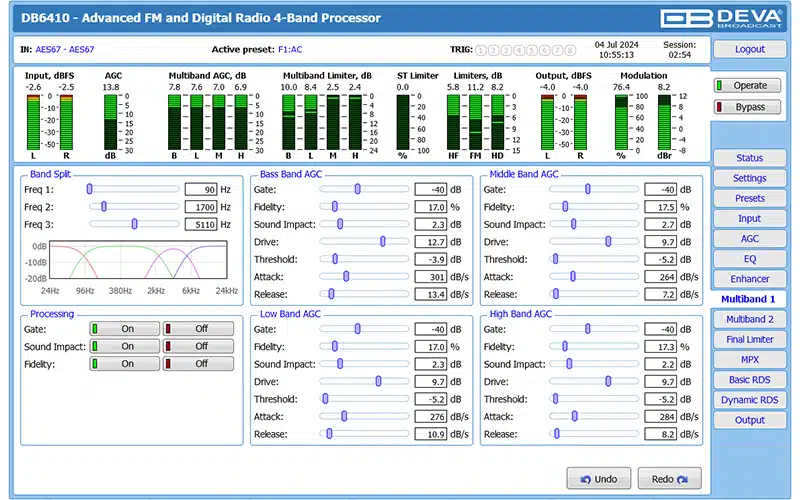The image size is (800, 500).
Task: Select the Multiband 1 tab
Action: 748,299
